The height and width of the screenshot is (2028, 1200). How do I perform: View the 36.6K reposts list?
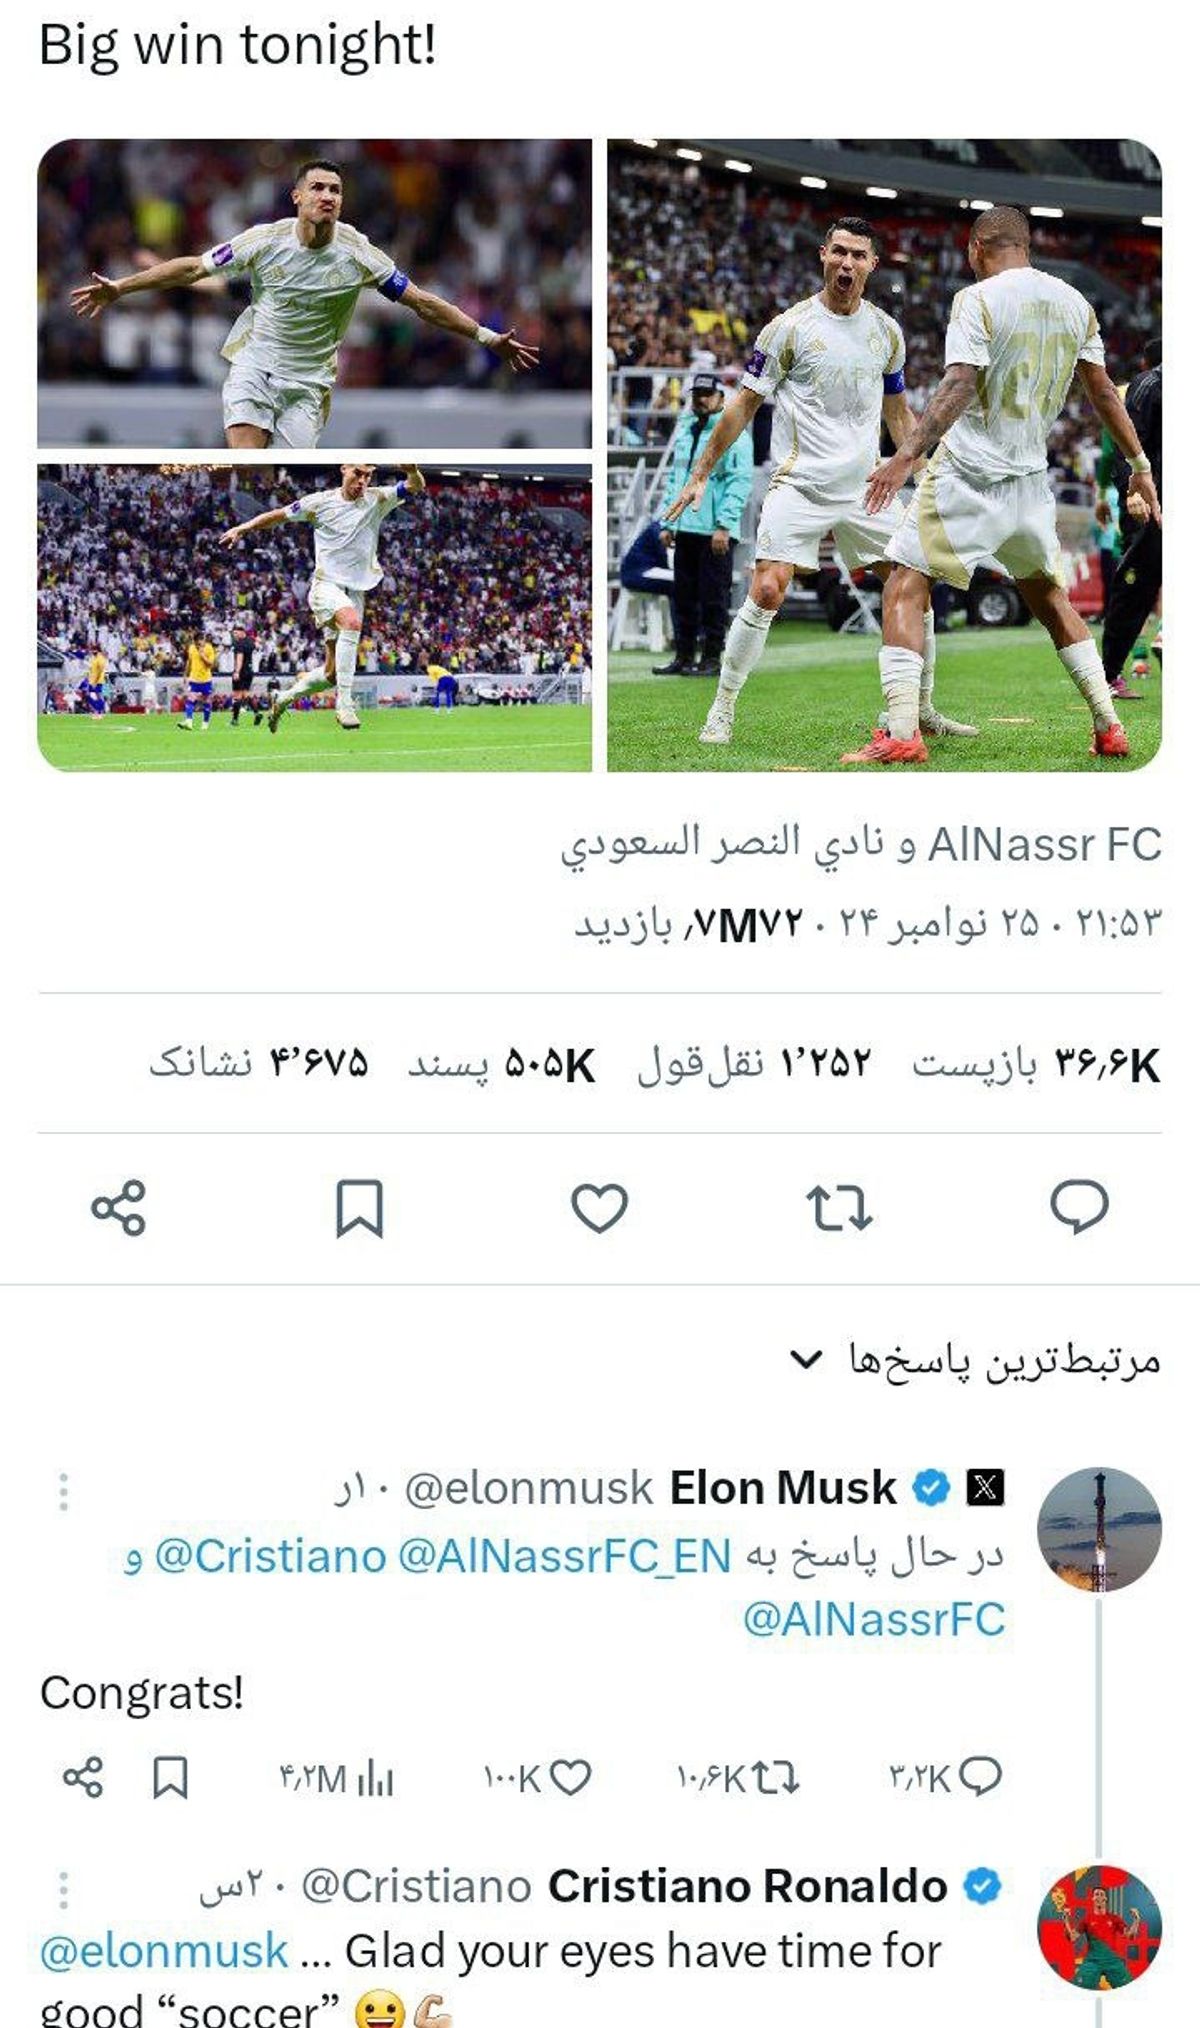1036,1064
